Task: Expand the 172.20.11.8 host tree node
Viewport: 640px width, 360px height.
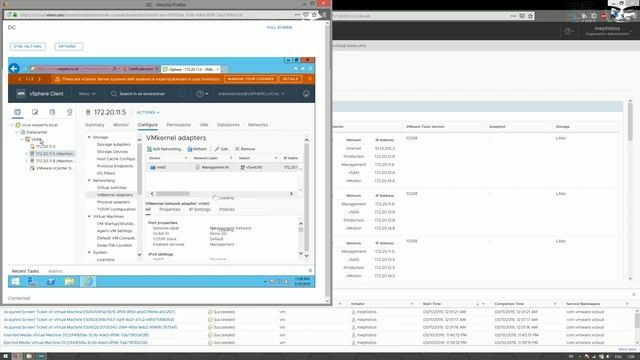Action: click(27, 161)
